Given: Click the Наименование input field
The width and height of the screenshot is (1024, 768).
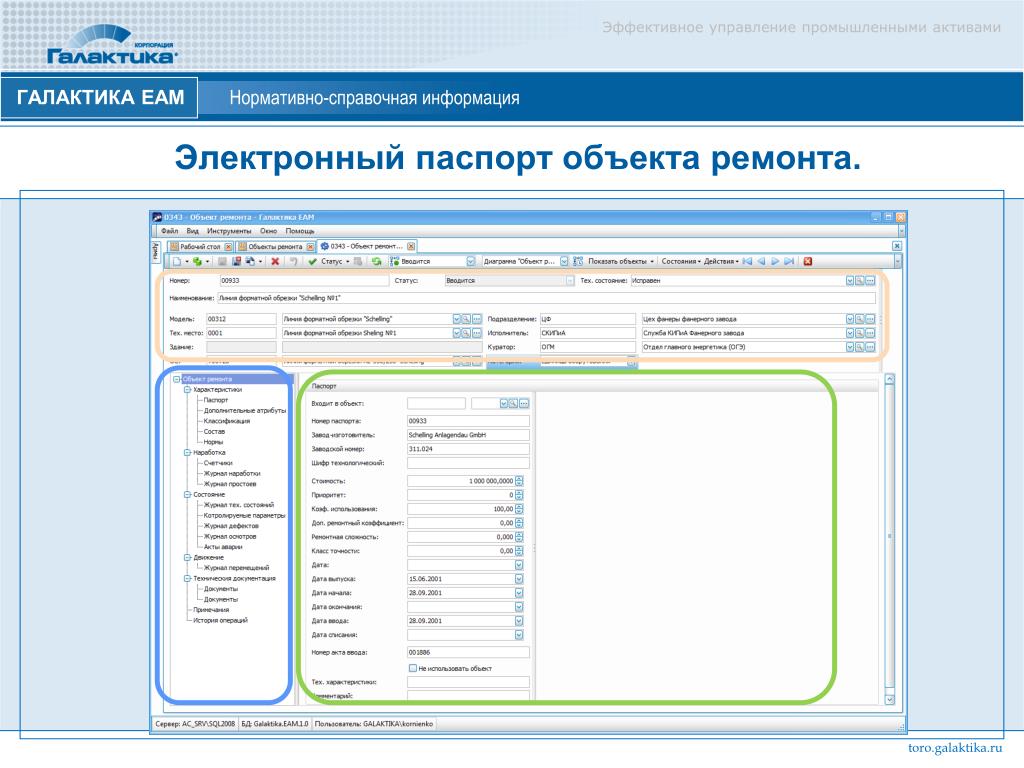Looking at the screenshot, I should tap(546, 298).
